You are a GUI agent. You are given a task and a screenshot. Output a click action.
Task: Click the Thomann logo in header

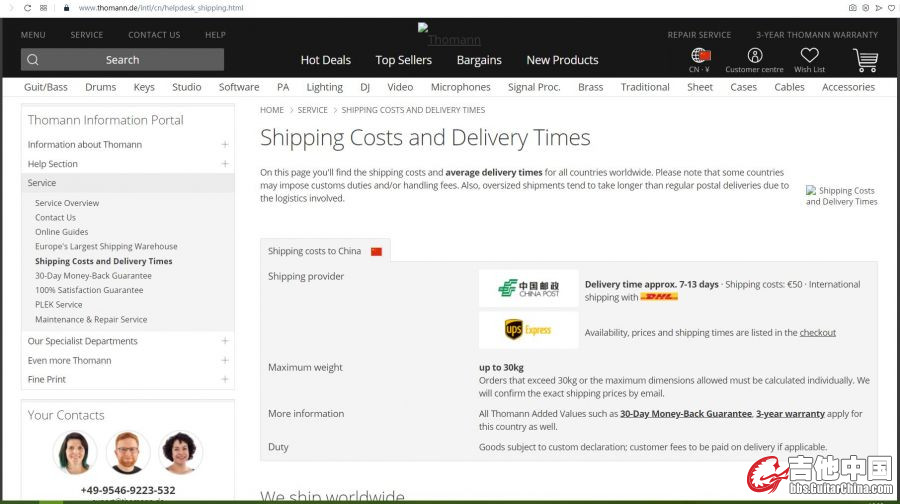pos(449,35)
